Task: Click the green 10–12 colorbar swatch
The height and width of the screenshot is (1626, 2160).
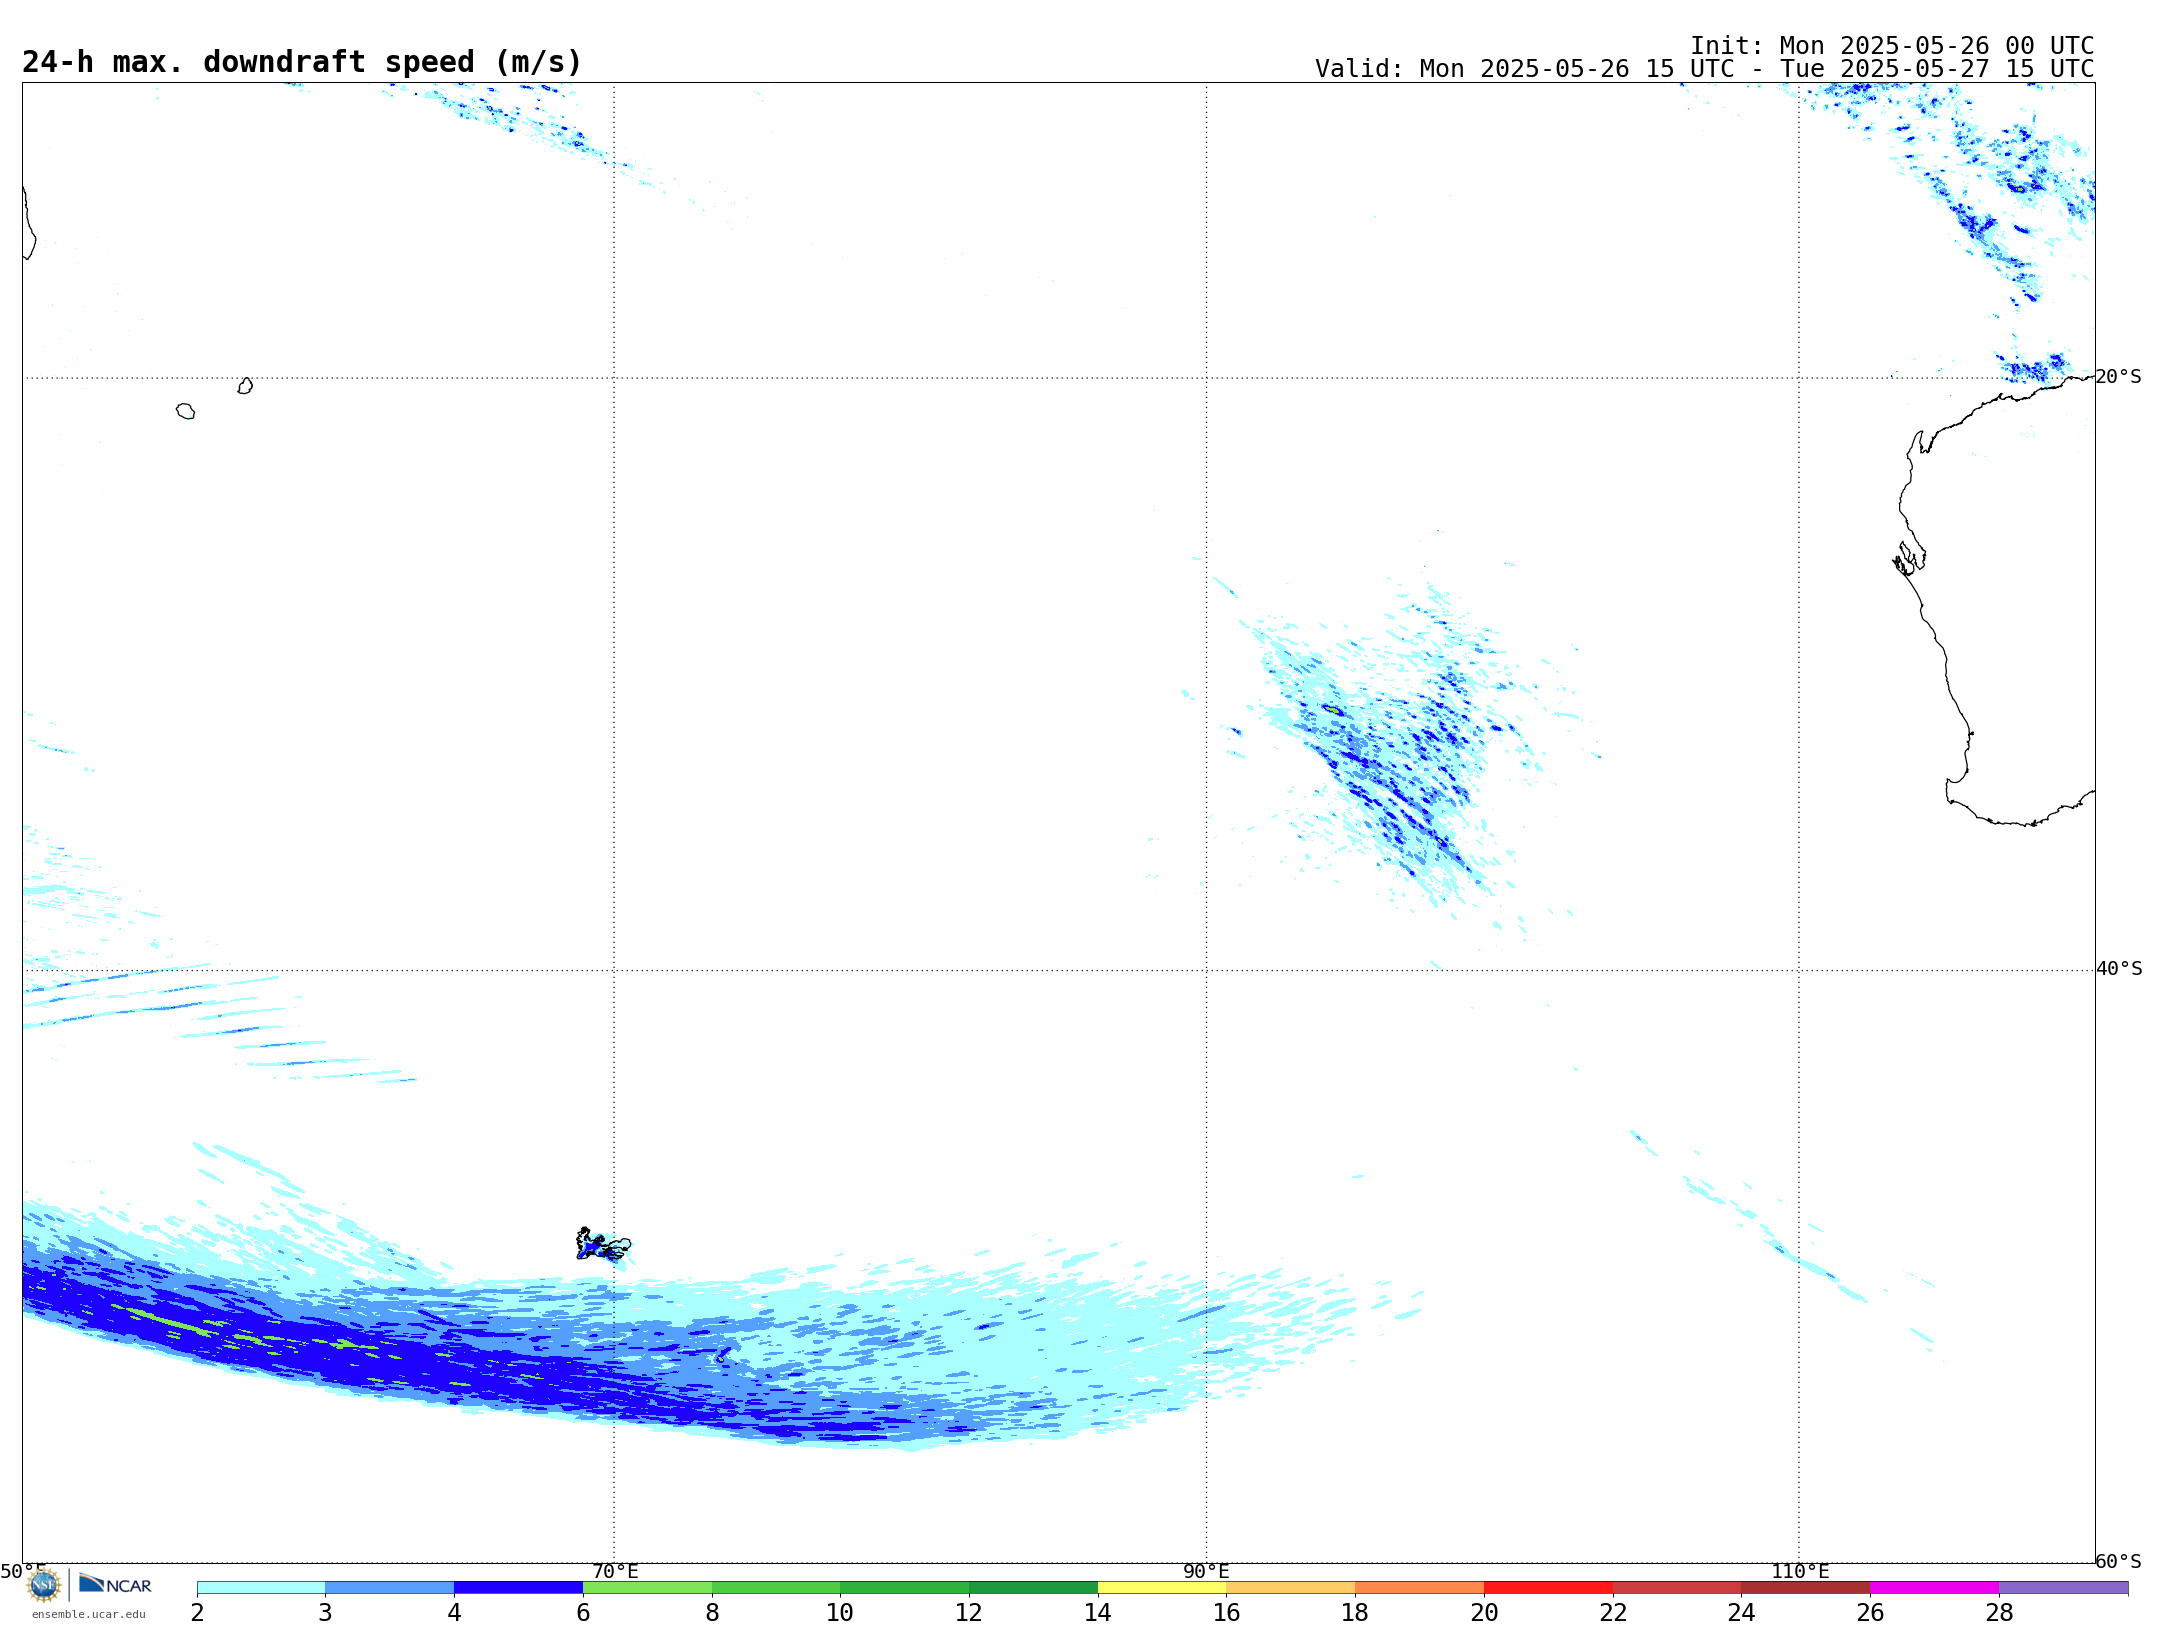Action: [905, 1588]
